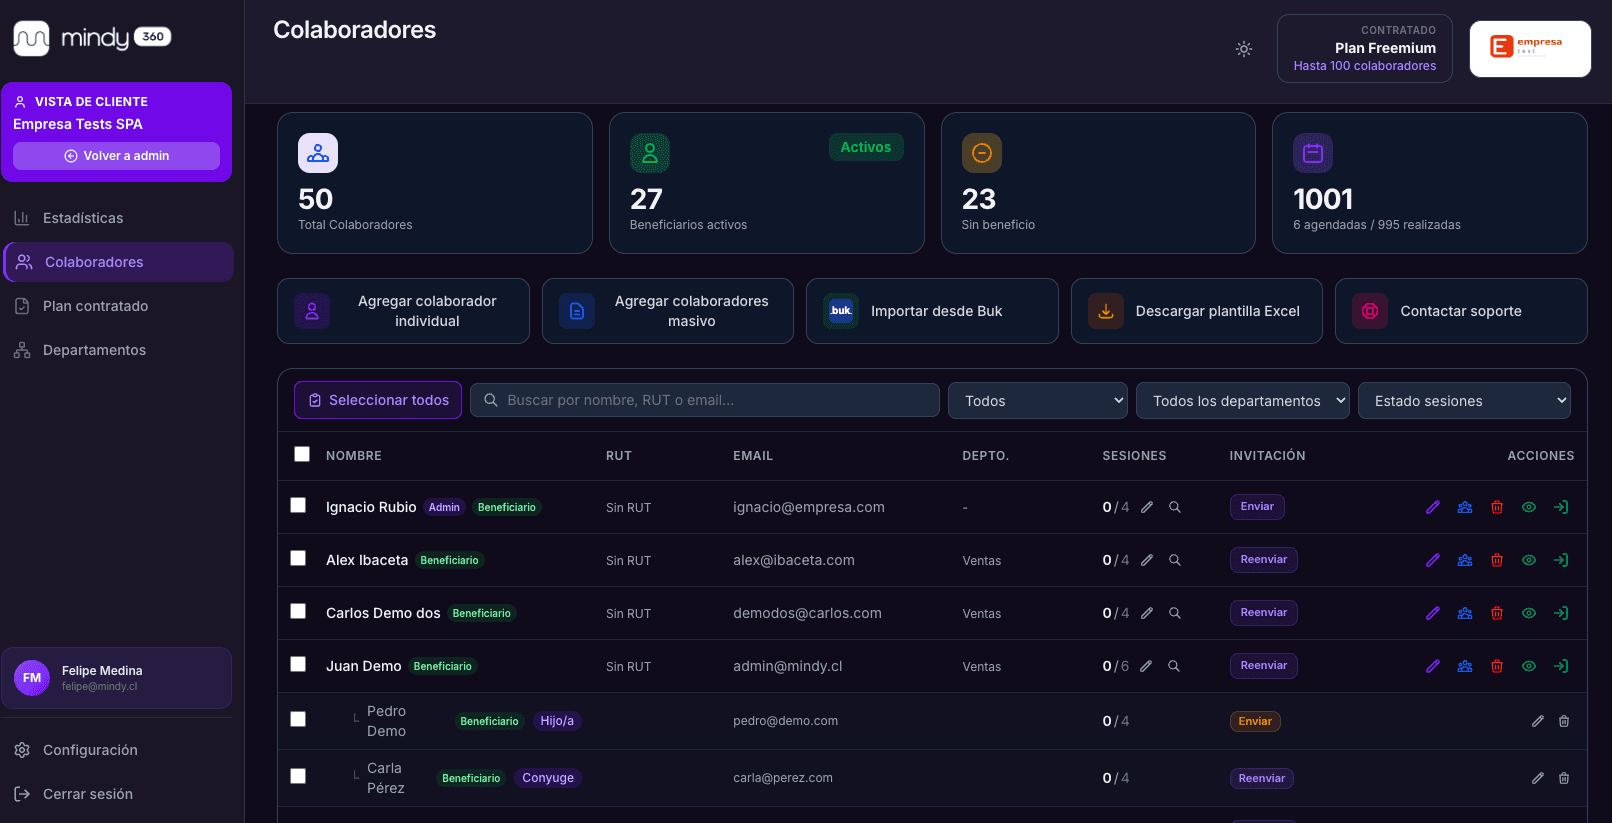This screenshot has height=823, width=1612.
Task: Open Departamentos from the sidebar
Action: pos(94,350)
